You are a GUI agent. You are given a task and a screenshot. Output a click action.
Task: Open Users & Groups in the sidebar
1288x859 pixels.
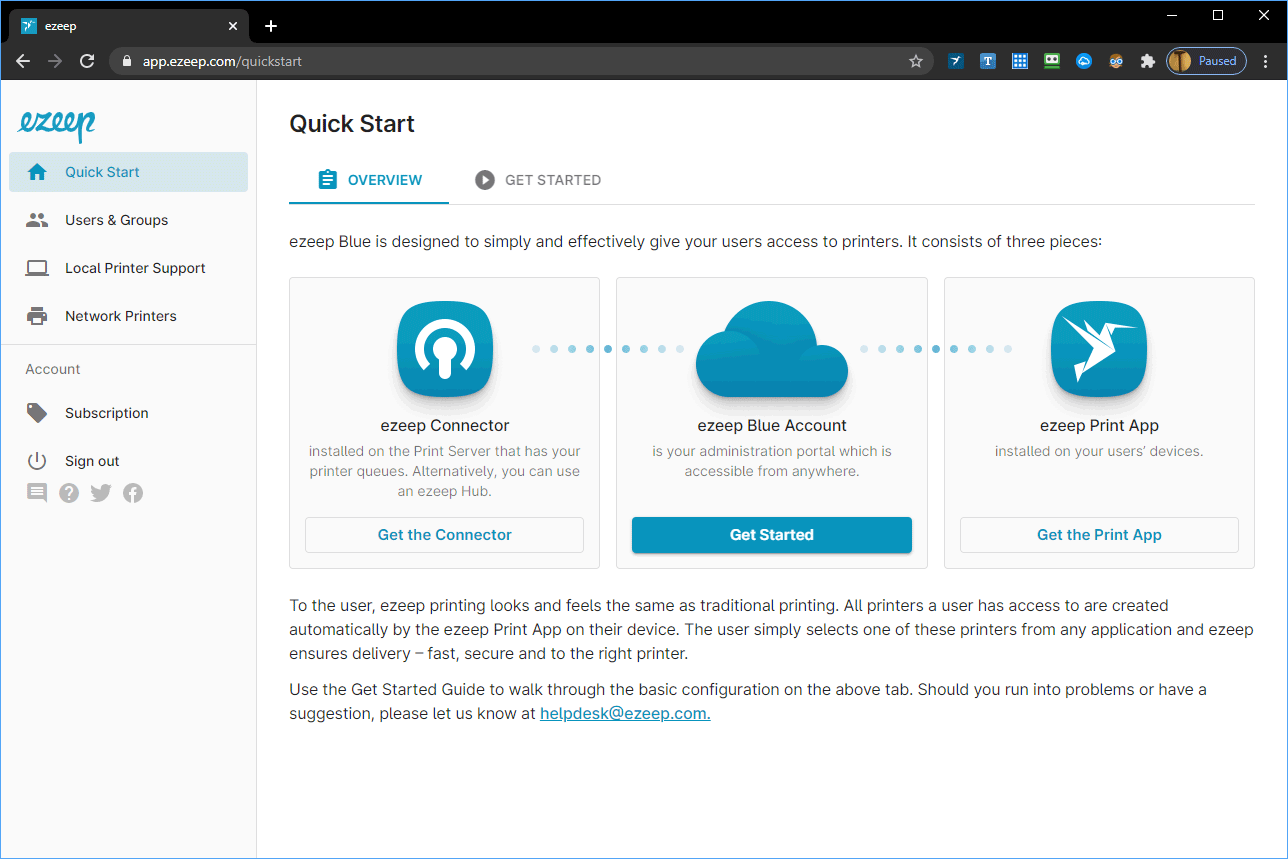(128, 220)
